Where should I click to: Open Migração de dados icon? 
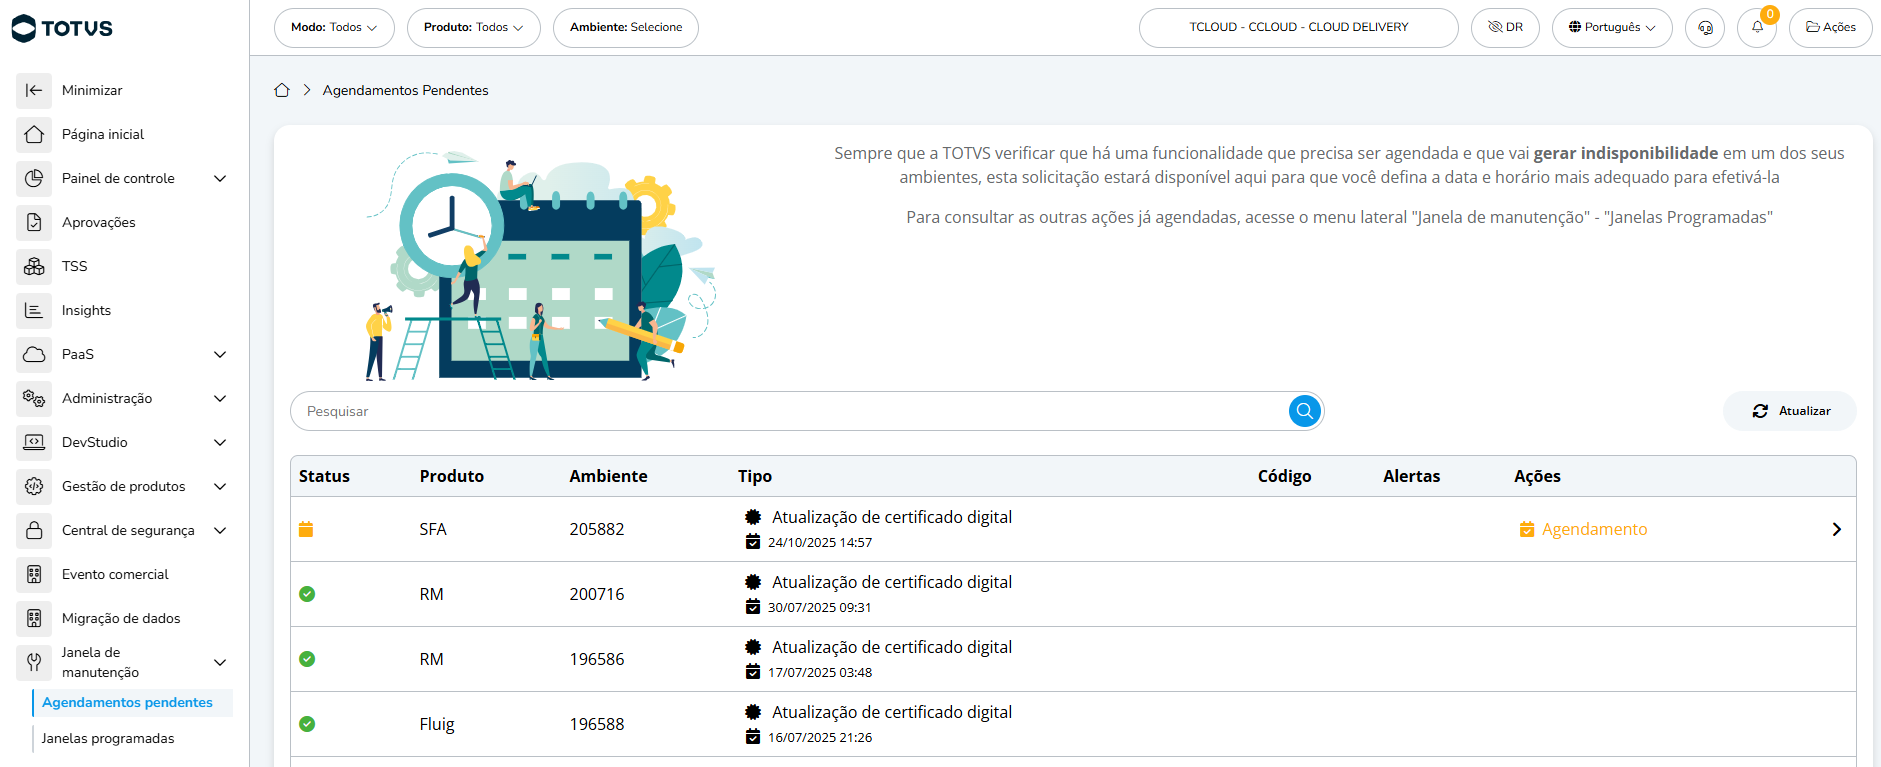pyautogui.click(x=34, y=618)
